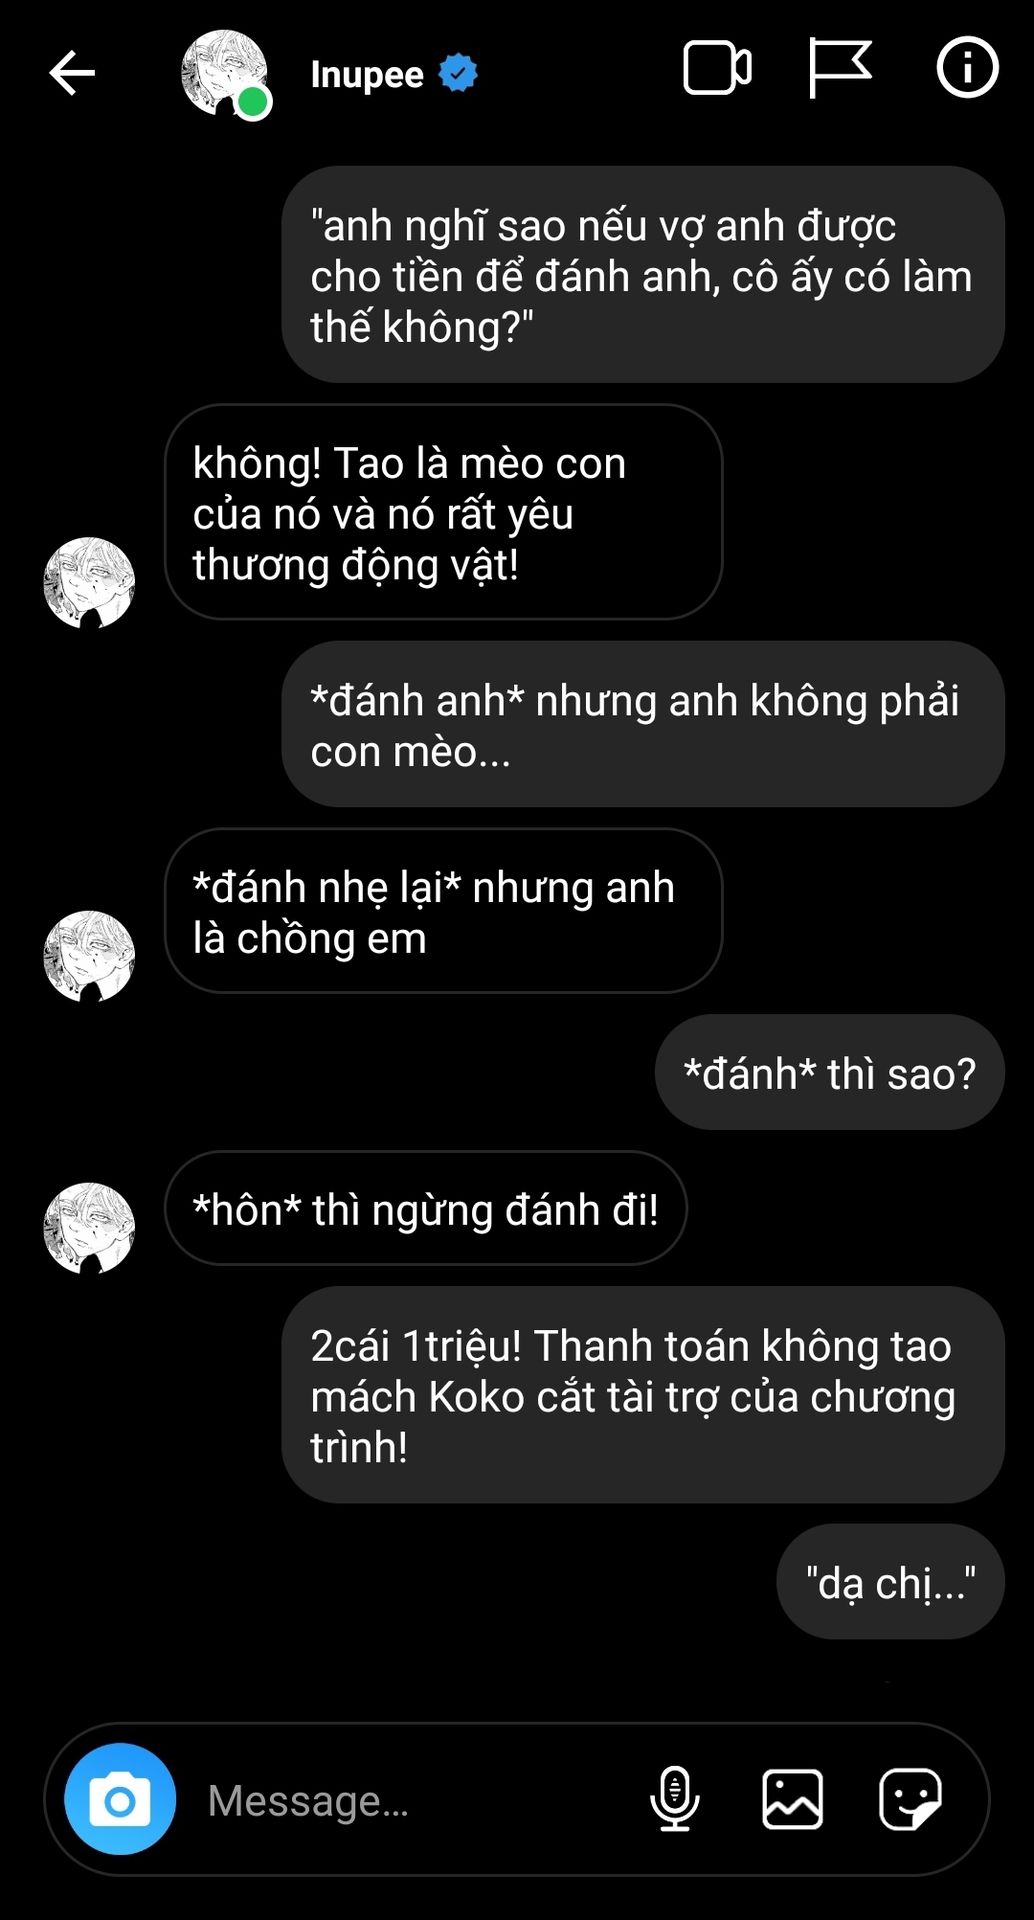Select the '*hôn* thì ngừng đánh đi!' bubble
The image size is (1034, 1920).
pos(425,1208)
